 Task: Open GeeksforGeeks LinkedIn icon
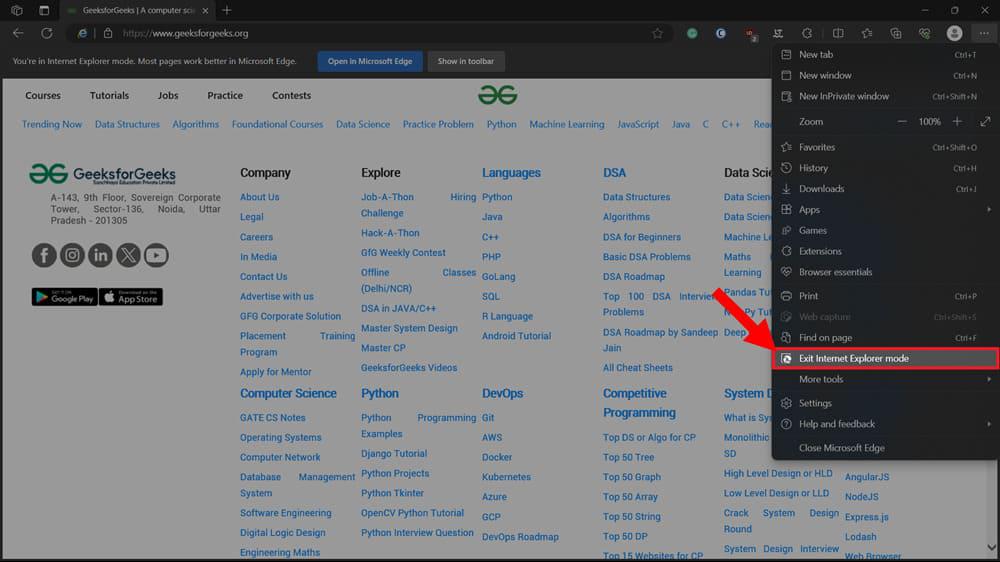100,255
